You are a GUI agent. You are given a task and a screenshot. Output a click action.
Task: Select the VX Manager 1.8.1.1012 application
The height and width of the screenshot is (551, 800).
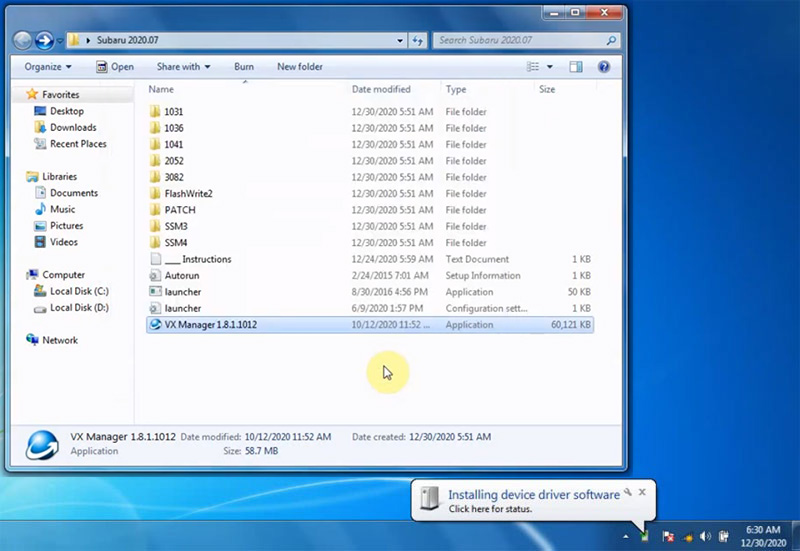pos(370,324)
